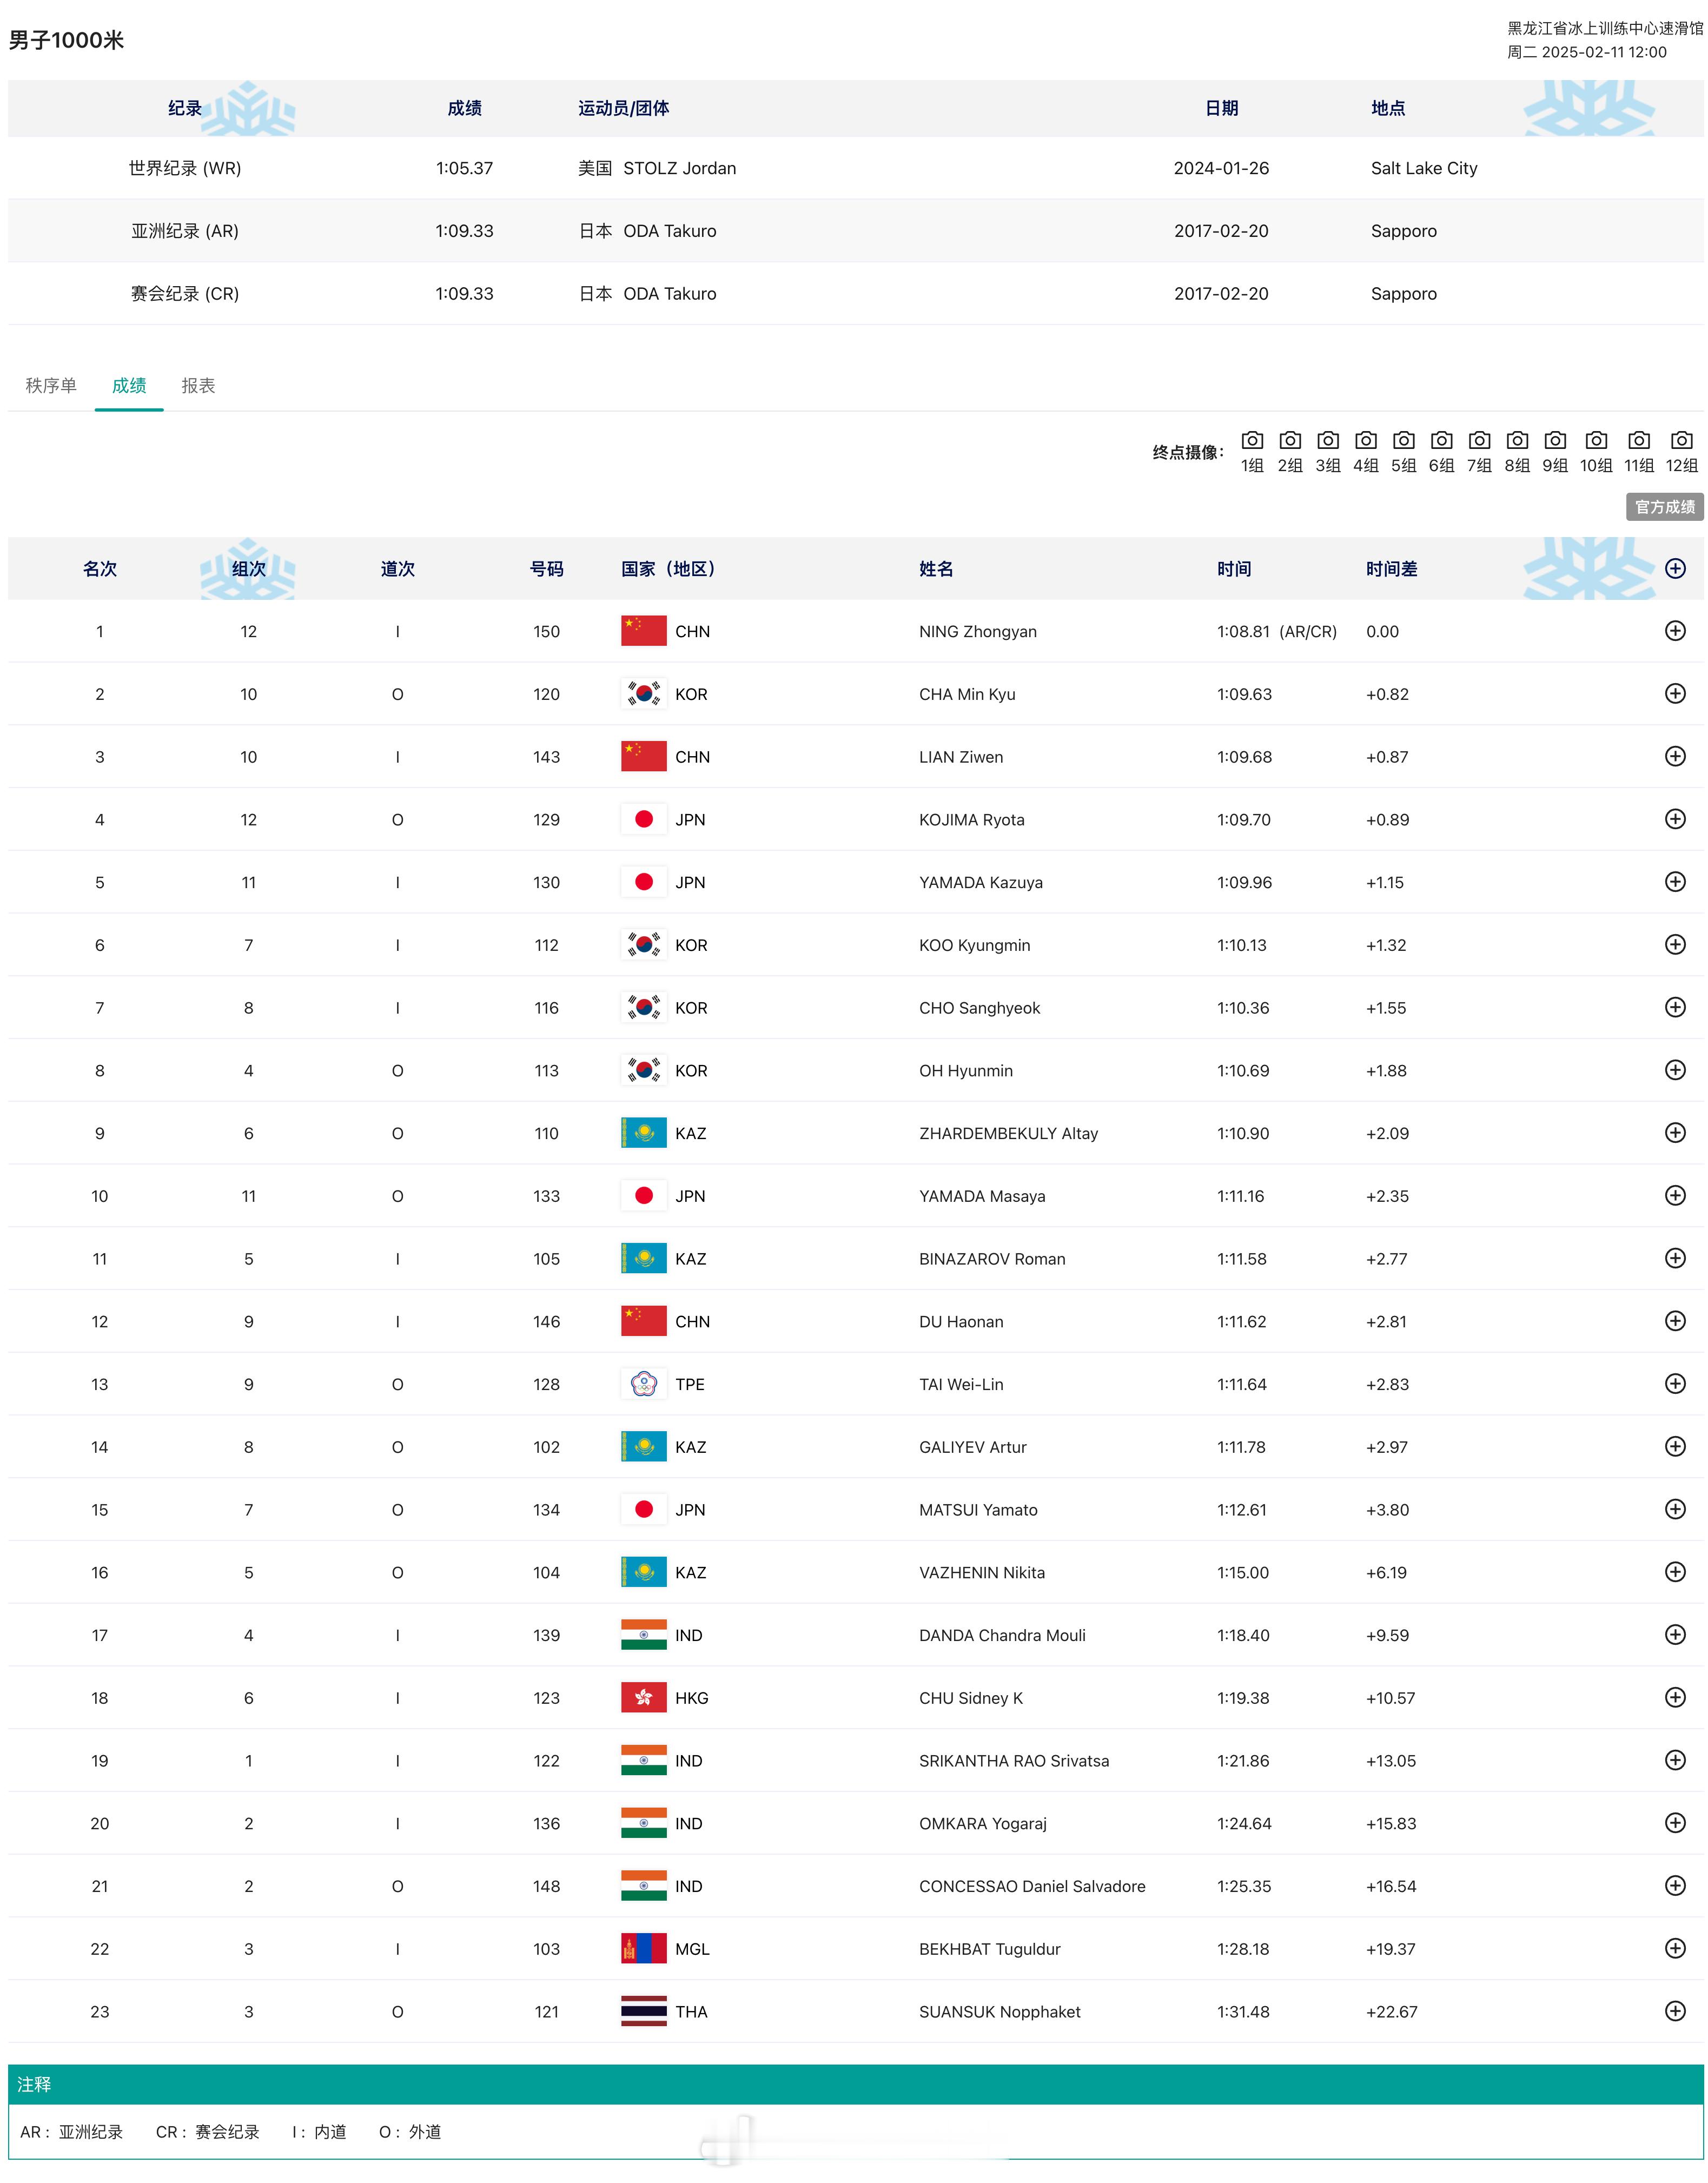
Task: Expand all rows via header plus icon
Action: click(1676, 568)
